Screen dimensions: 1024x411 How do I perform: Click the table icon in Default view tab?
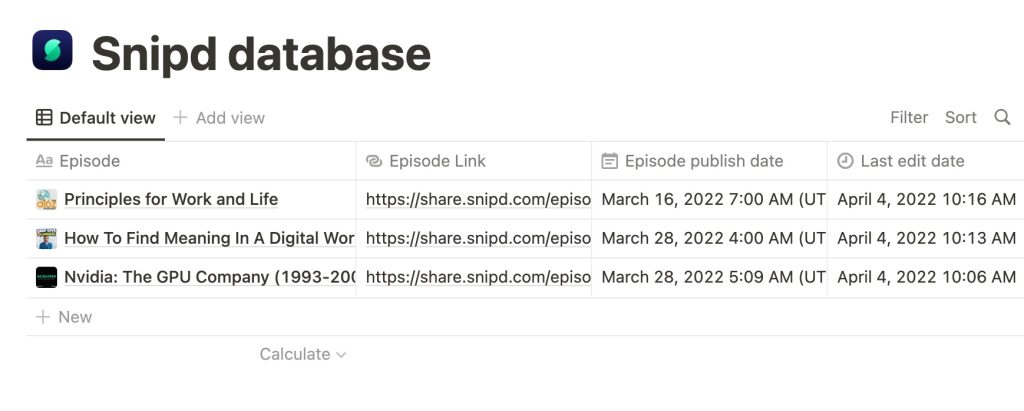tap(44, 118)
